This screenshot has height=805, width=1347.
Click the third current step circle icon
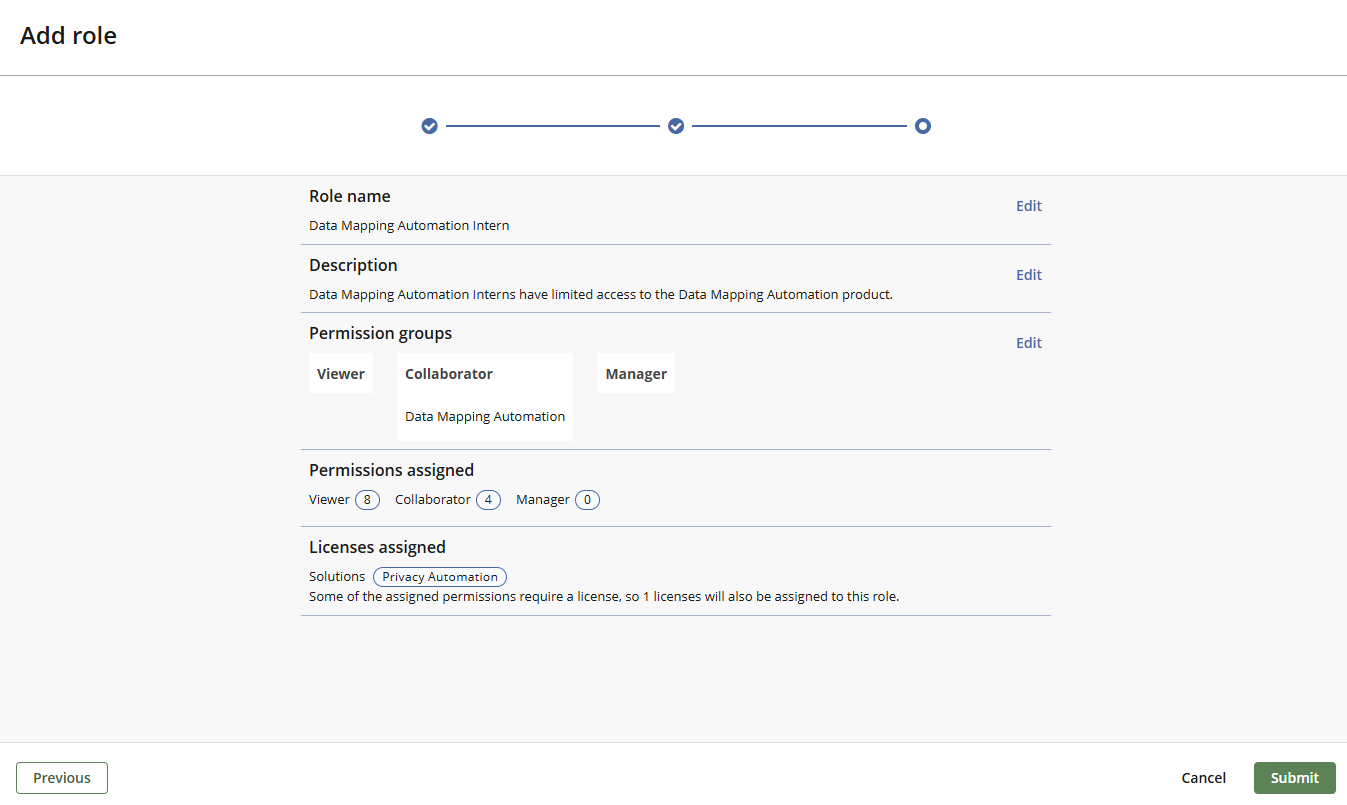[x=923, y=126]
